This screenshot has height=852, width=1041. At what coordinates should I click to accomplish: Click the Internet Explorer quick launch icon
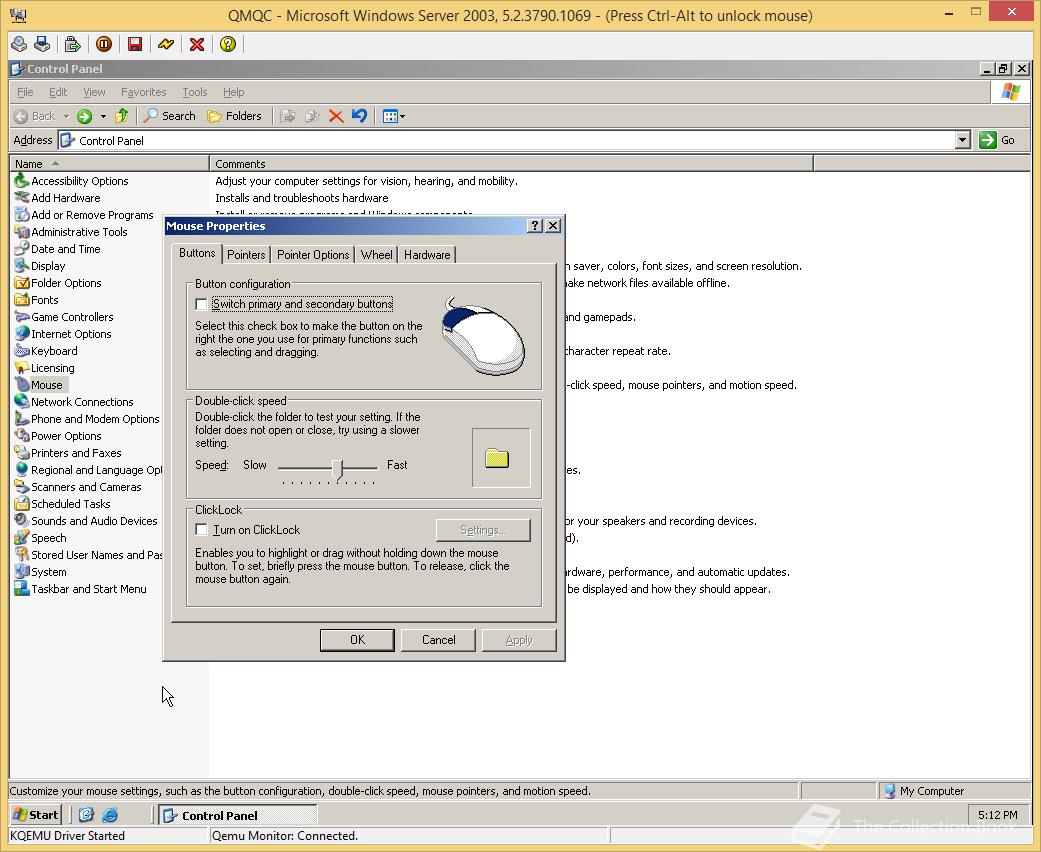point(110,815)
